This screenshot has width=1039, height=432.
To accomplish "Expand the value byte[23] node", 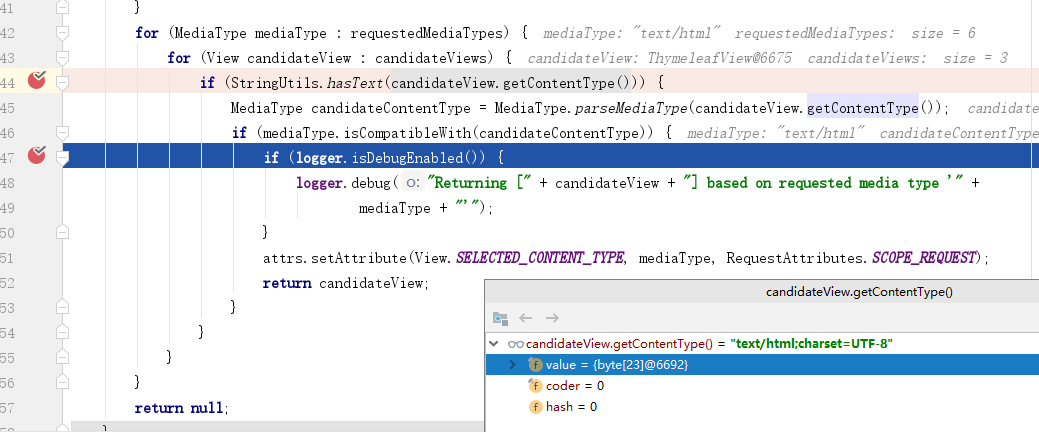I will point(513,365).
